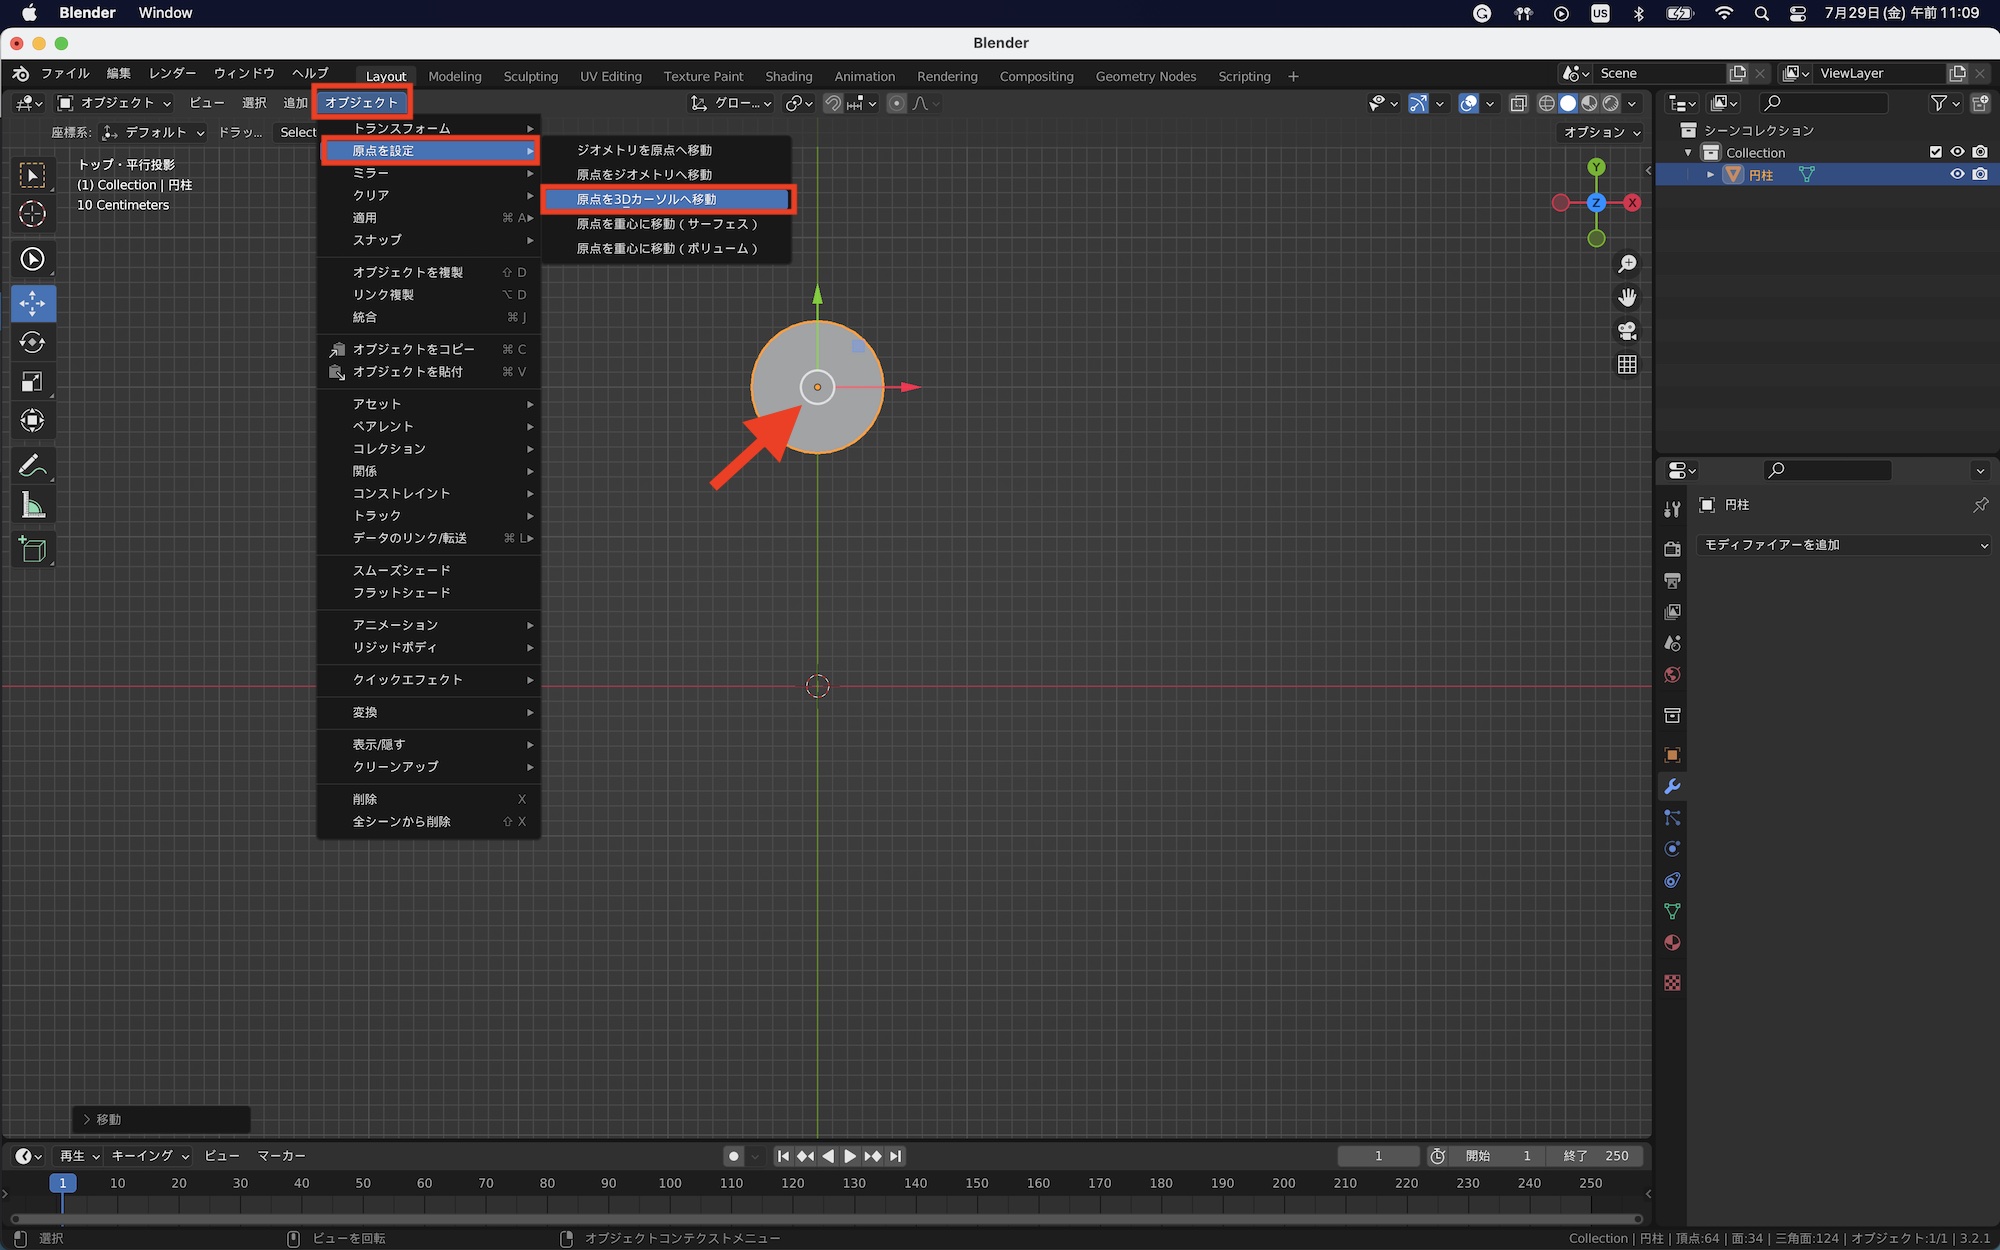This screenshot has width=2000, height=1250.
Task: Click the timeline horizontal scrollbar
Action: (x=826, y=1219)
